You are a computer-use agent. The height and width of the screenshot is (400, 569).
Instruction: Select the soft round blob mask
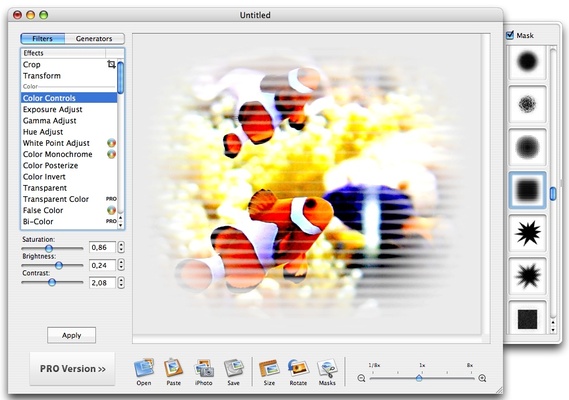[527, 62]
